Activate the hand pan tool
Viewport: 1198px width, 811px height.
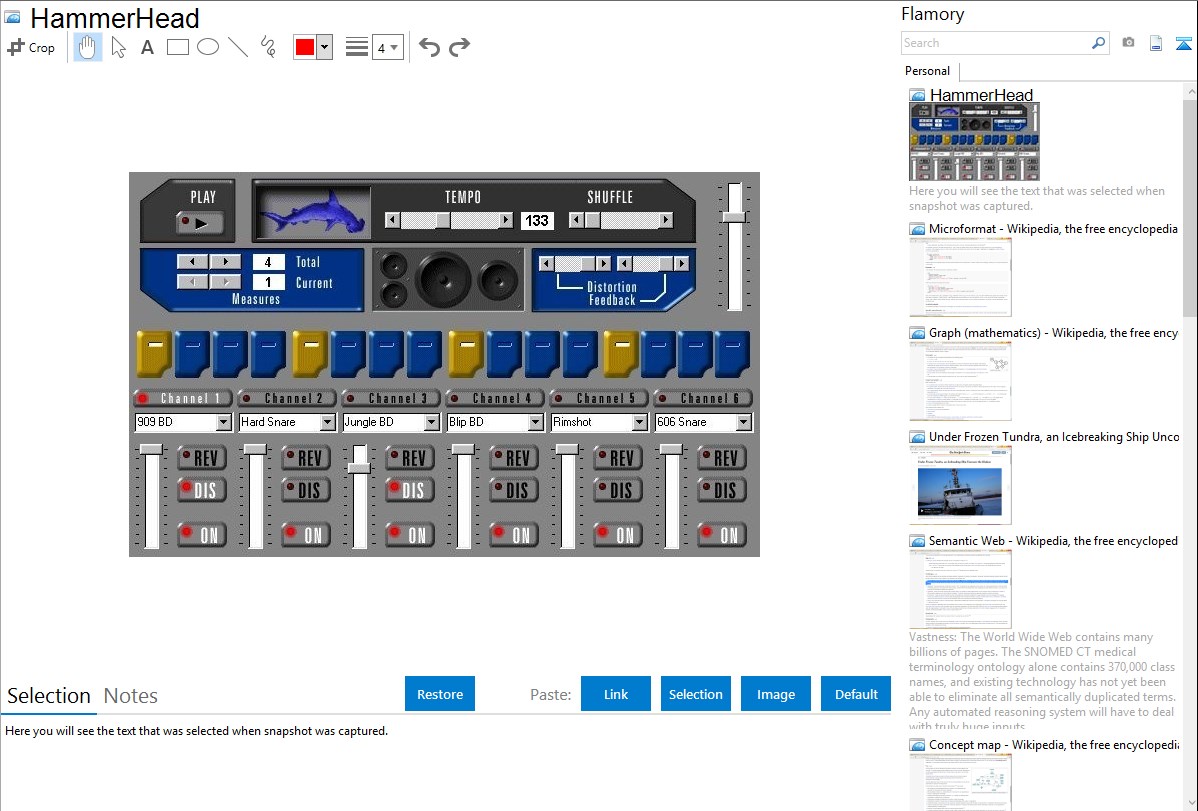(x=88, y=47)
